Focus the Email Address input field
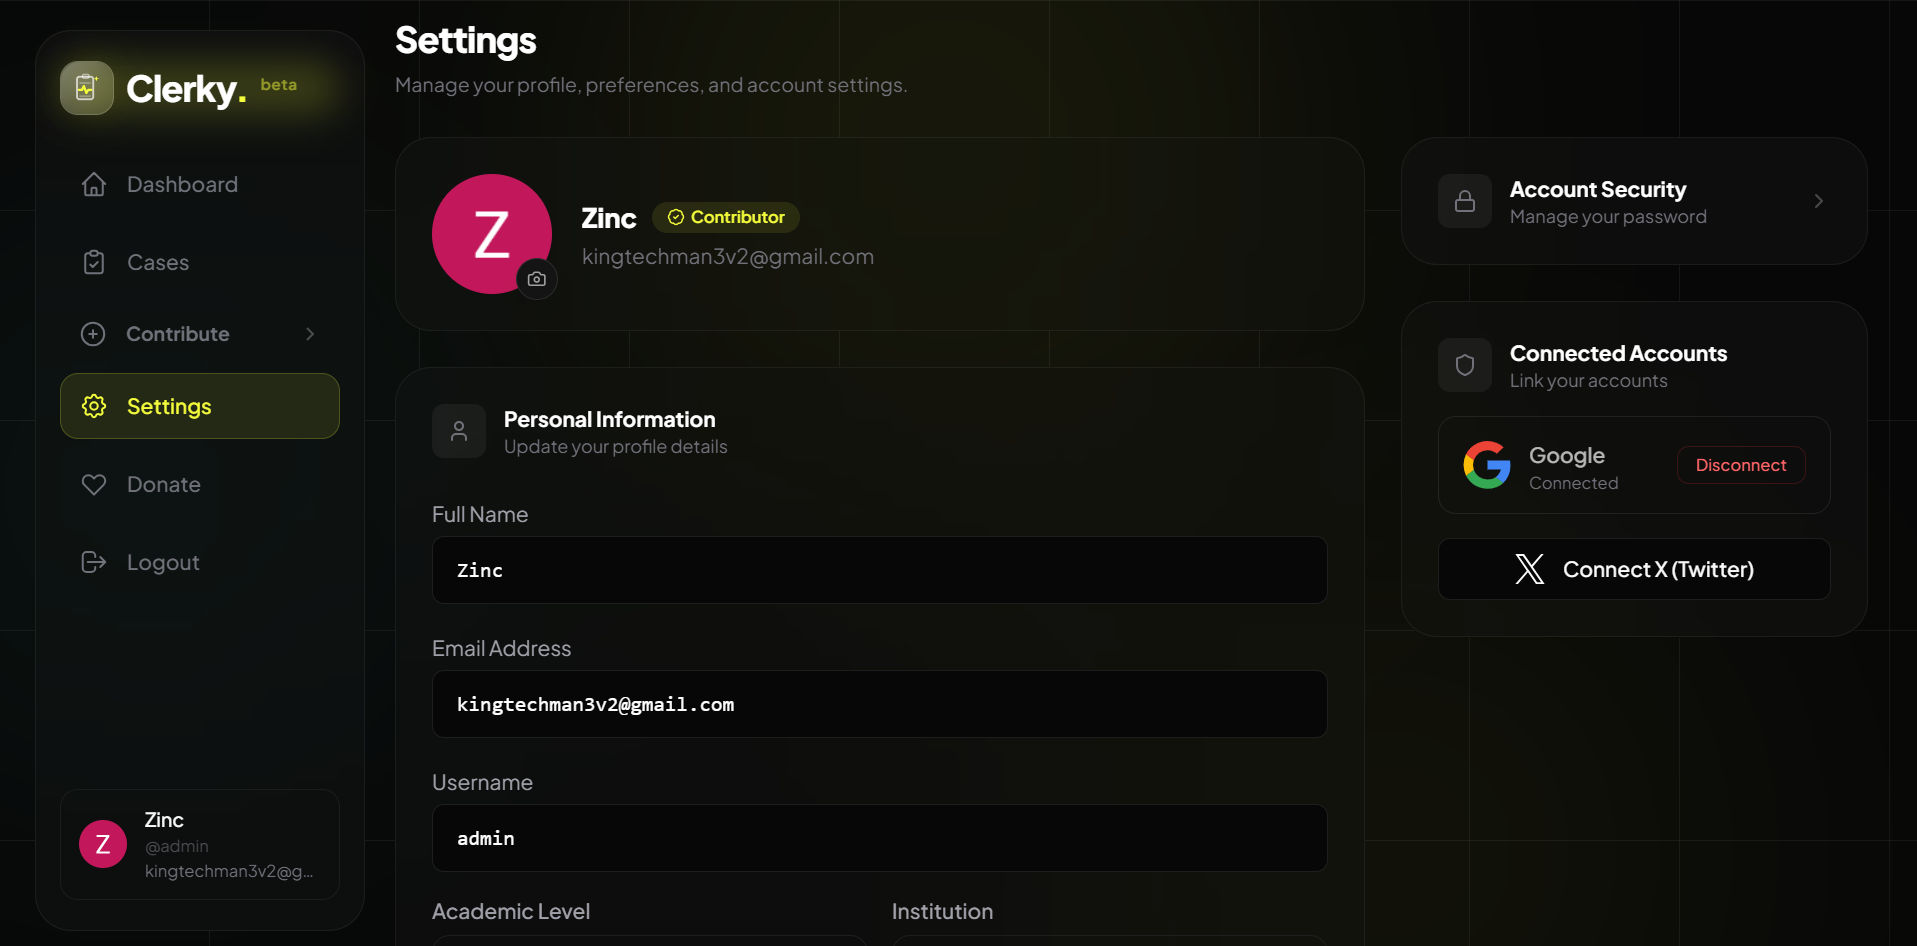Screen dimensions: 1917x946 coord(880,704)
